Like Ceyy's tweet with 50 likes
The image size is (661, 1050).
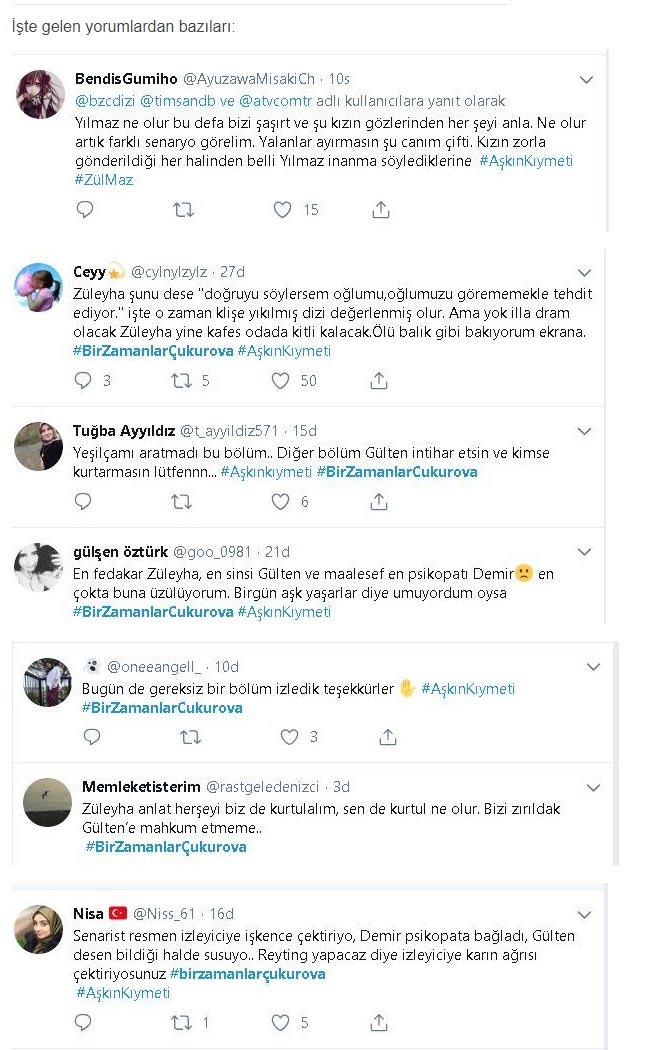tap(282, 381)
